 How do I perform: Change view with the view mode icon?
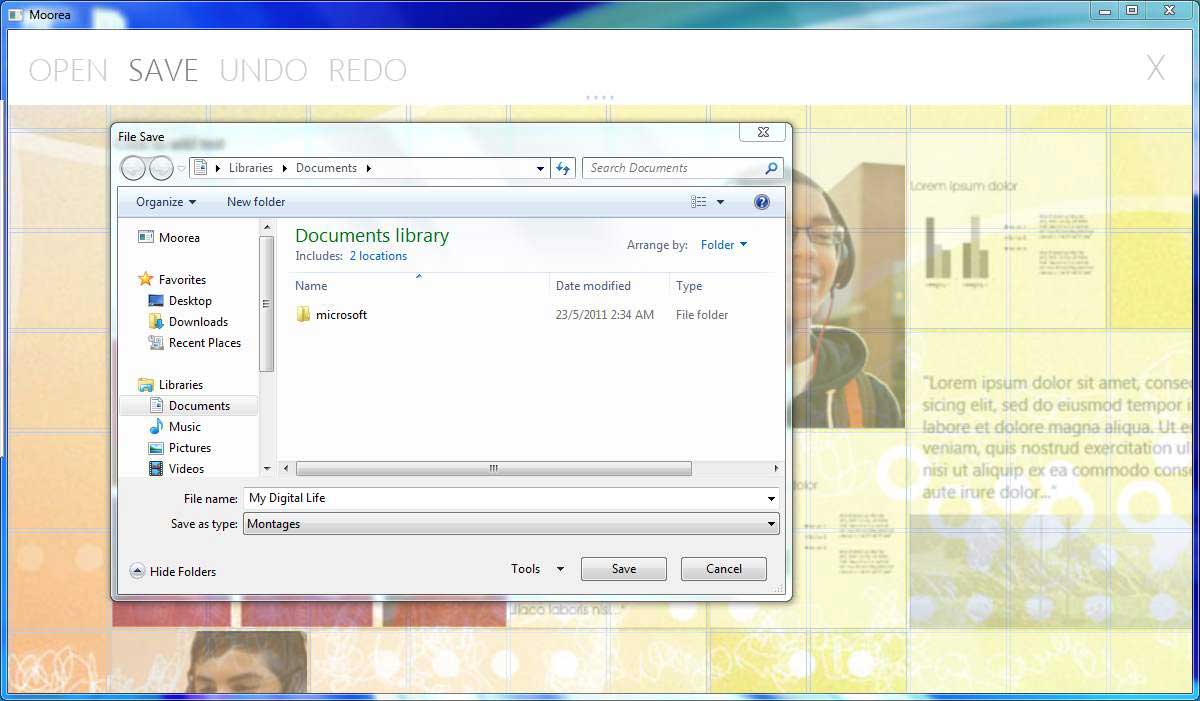[699, 202]
